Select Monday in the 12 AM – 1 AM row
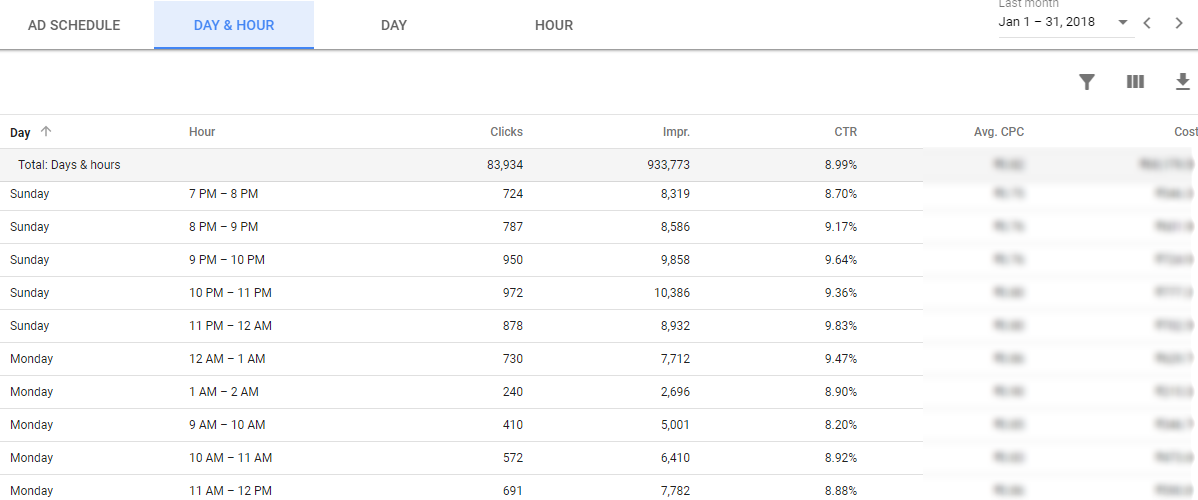Image resolution: width=1198 pixels, height=500 pixels. pos(31,358)
